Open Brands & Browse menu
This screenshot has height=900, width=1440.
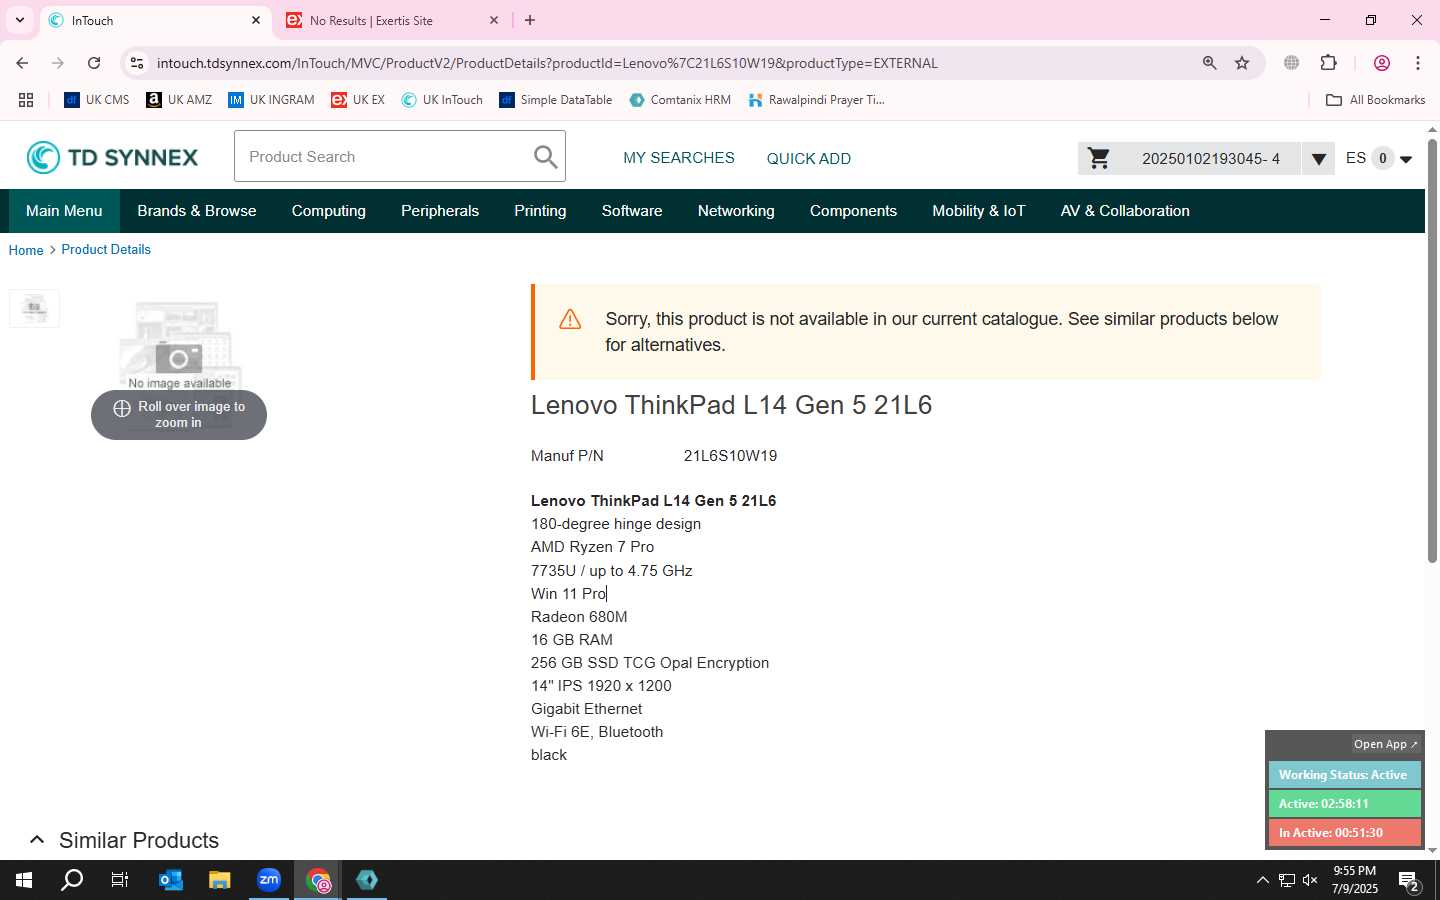[x=197, y=211]
